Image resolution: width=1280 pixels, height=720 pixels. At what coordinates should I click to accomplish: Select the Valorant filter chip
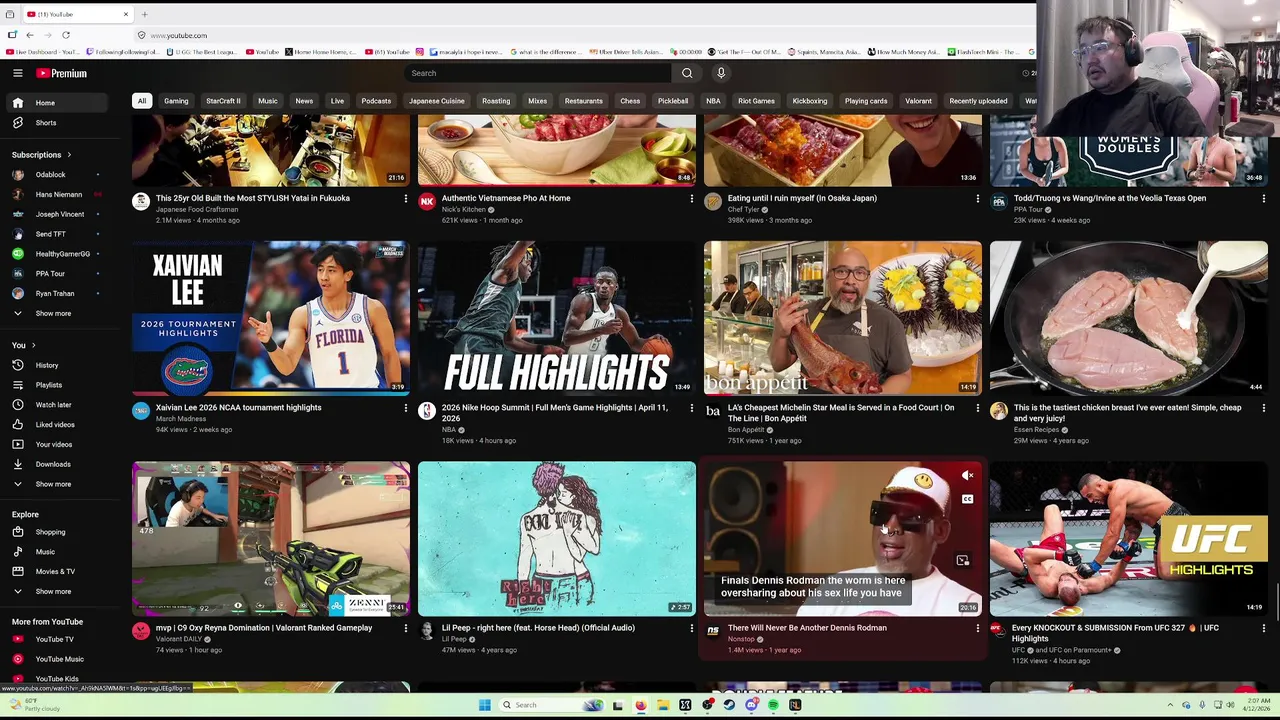coord(918,101)
